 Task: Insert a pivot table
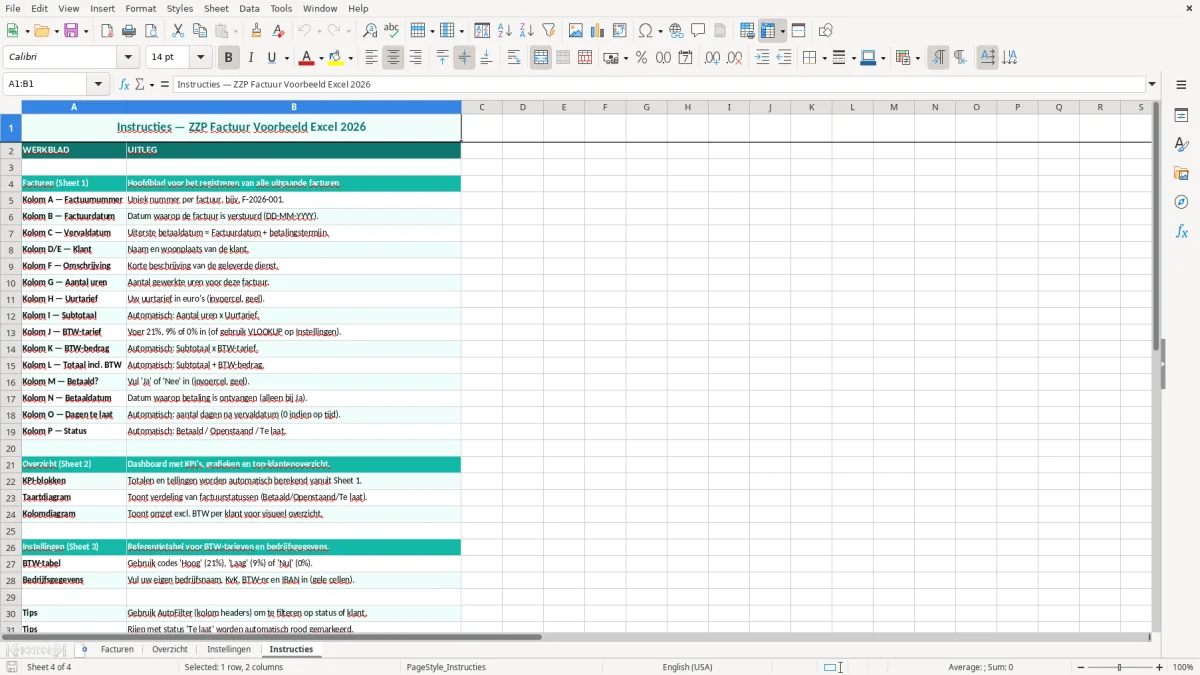pos(619,31)
